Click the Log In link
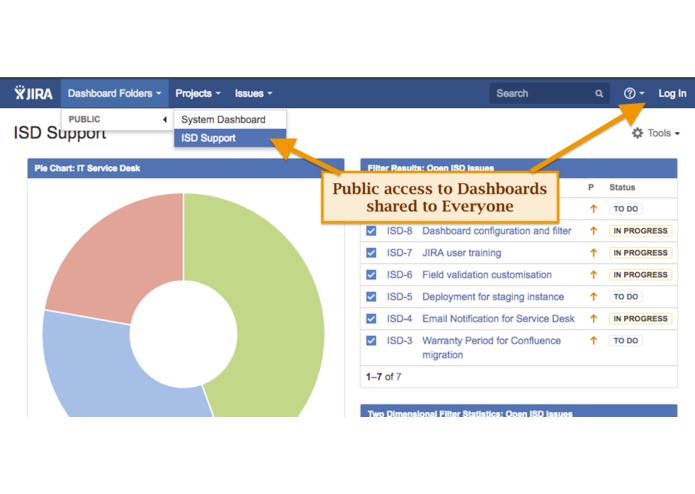 tap(672, 93)
